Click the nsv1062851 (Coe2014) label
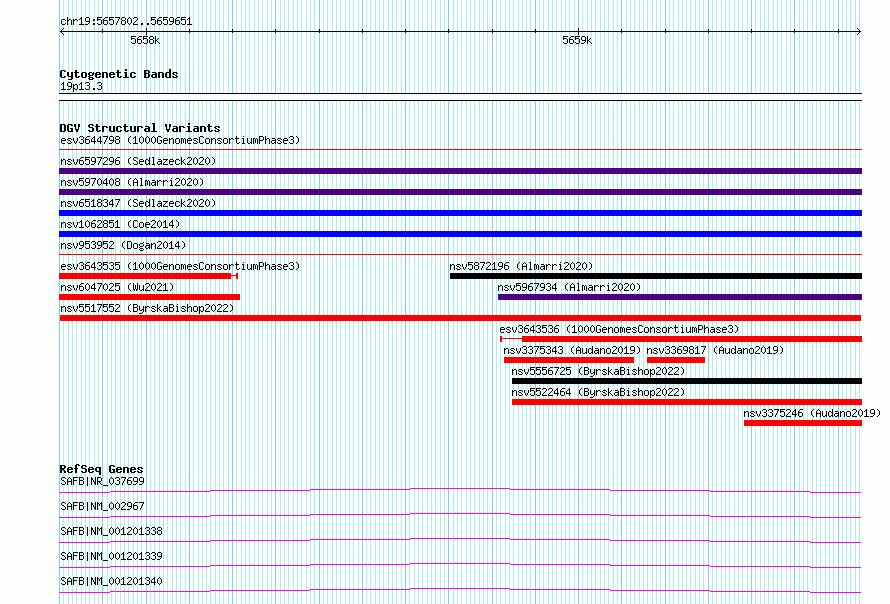 coord(120,224)
